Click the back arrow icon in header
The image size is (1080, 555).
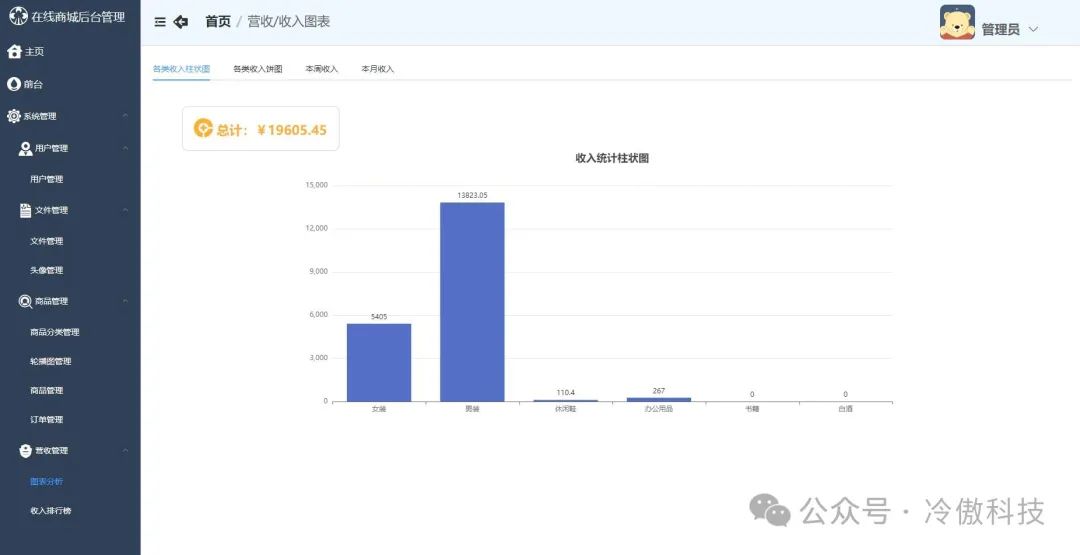tap(180, 22)
